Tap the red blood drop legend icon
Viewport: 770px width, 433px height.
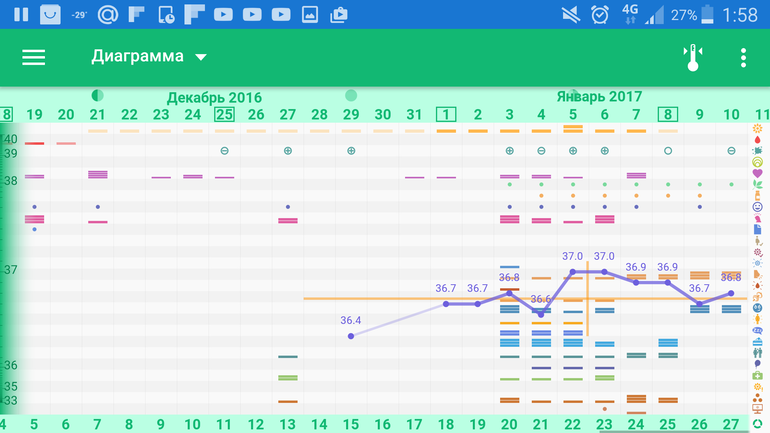tap(757, 140)
